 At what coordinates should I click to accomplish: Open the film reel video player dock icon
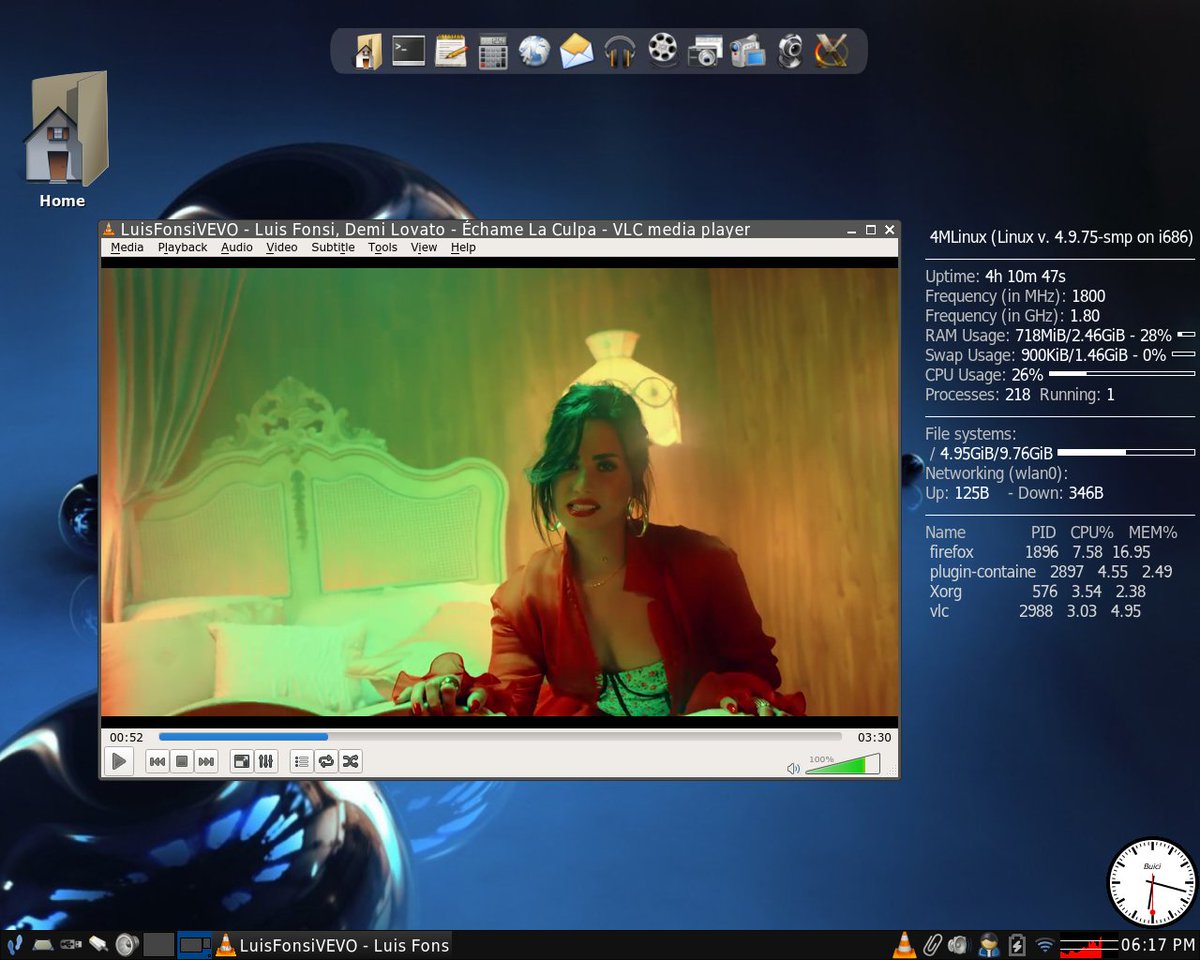point(662,49)
